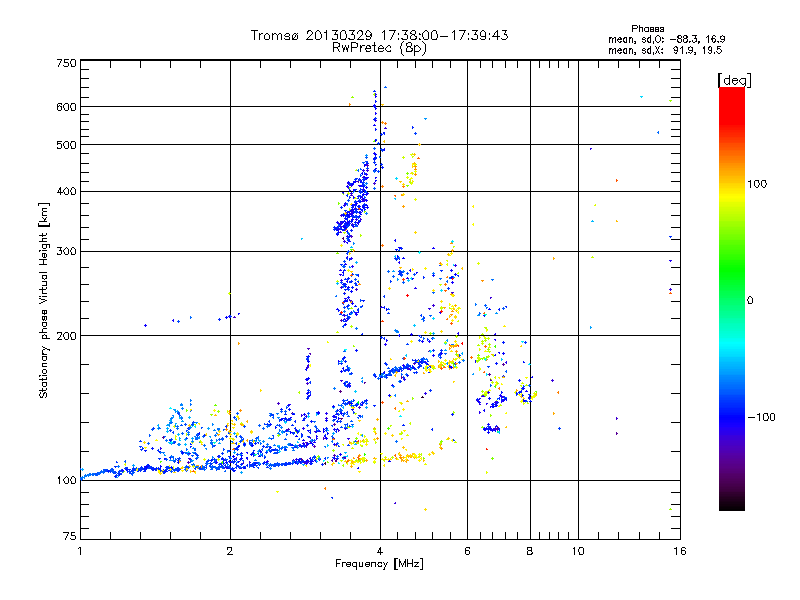
Task: Click the 'mean, sd,O: -88.3, 16.9' line
Action: click(x=667, y=39)
